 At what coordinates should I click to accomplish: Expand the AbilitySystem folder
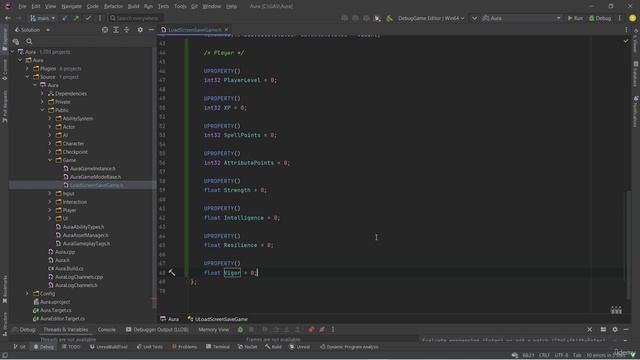point(50,119)
